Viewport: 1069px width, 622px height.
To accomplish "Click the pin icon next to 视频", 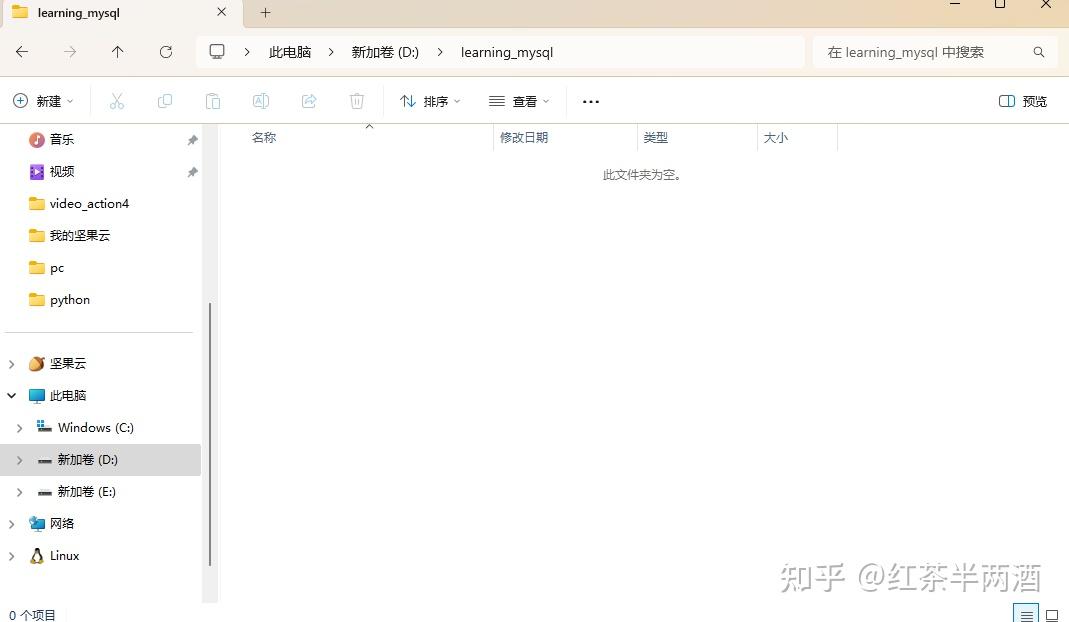I will click(x=192, y=171).
